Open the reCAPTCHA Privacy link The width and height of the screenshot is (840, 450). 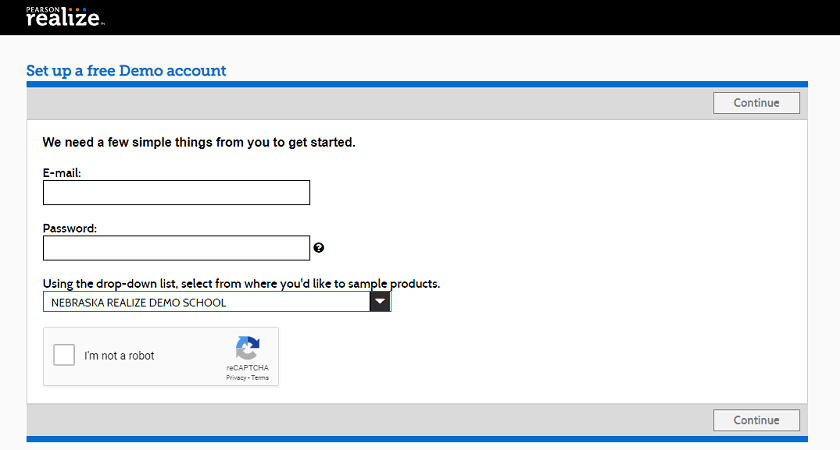coord(235,378)
